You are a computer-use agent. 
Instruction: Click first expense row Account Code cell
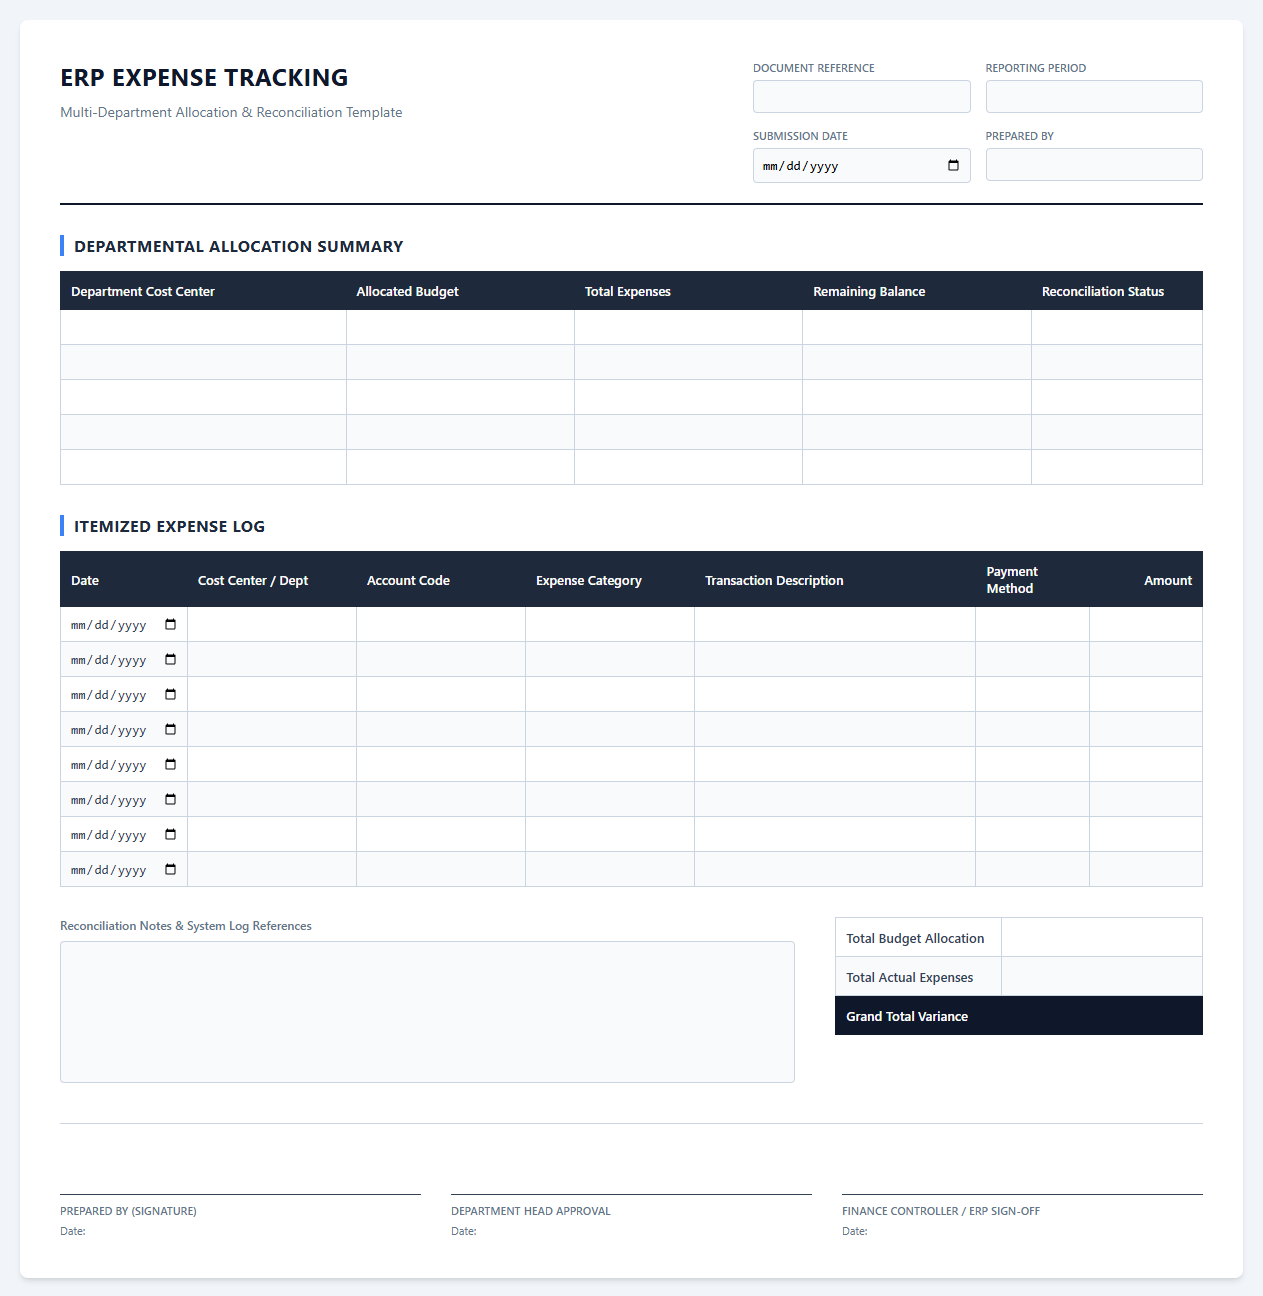pyautogui.click(x=441, y=624)
